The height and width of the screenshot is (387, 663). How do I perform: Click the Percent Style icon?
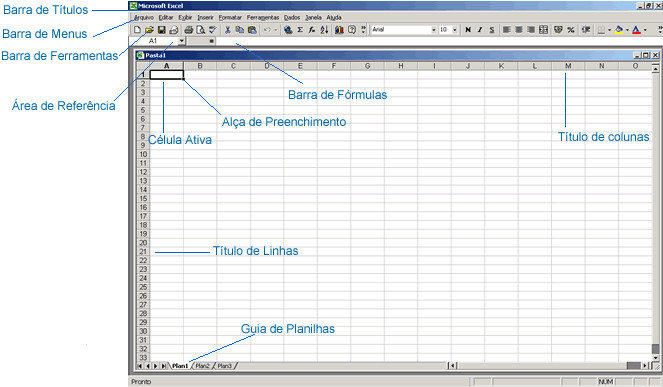(x=571, y=30)
